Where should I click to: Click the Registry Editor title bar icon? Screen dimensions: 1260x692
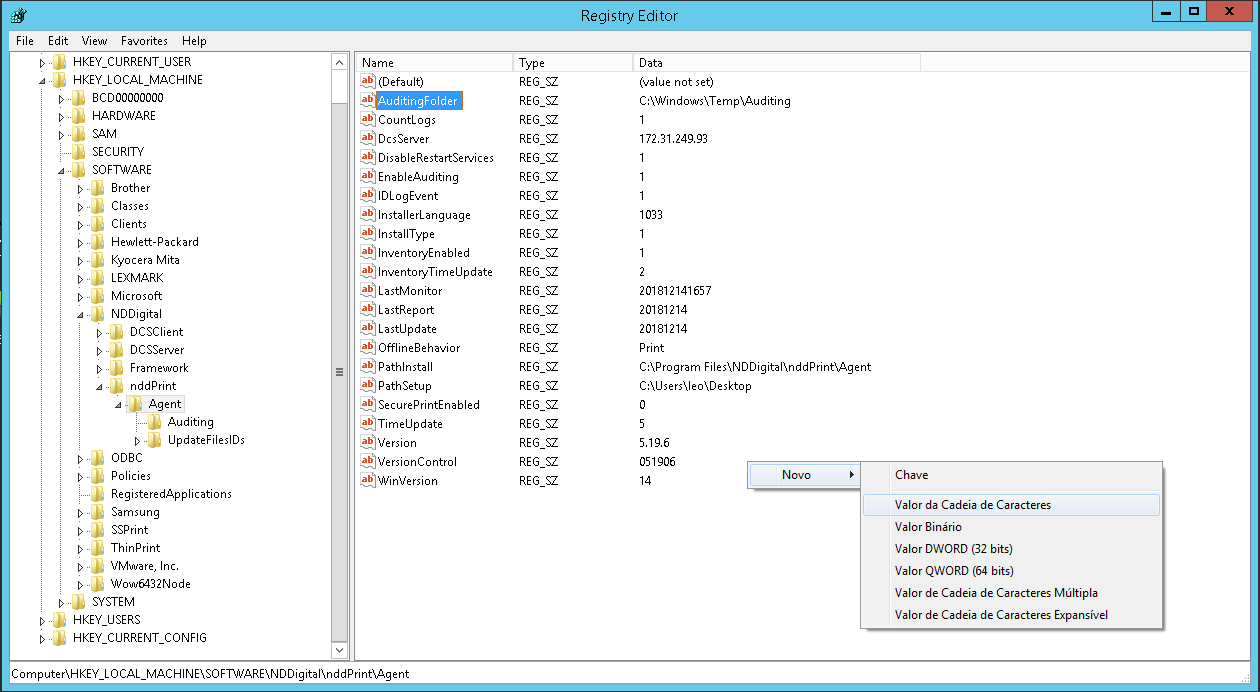18,11
